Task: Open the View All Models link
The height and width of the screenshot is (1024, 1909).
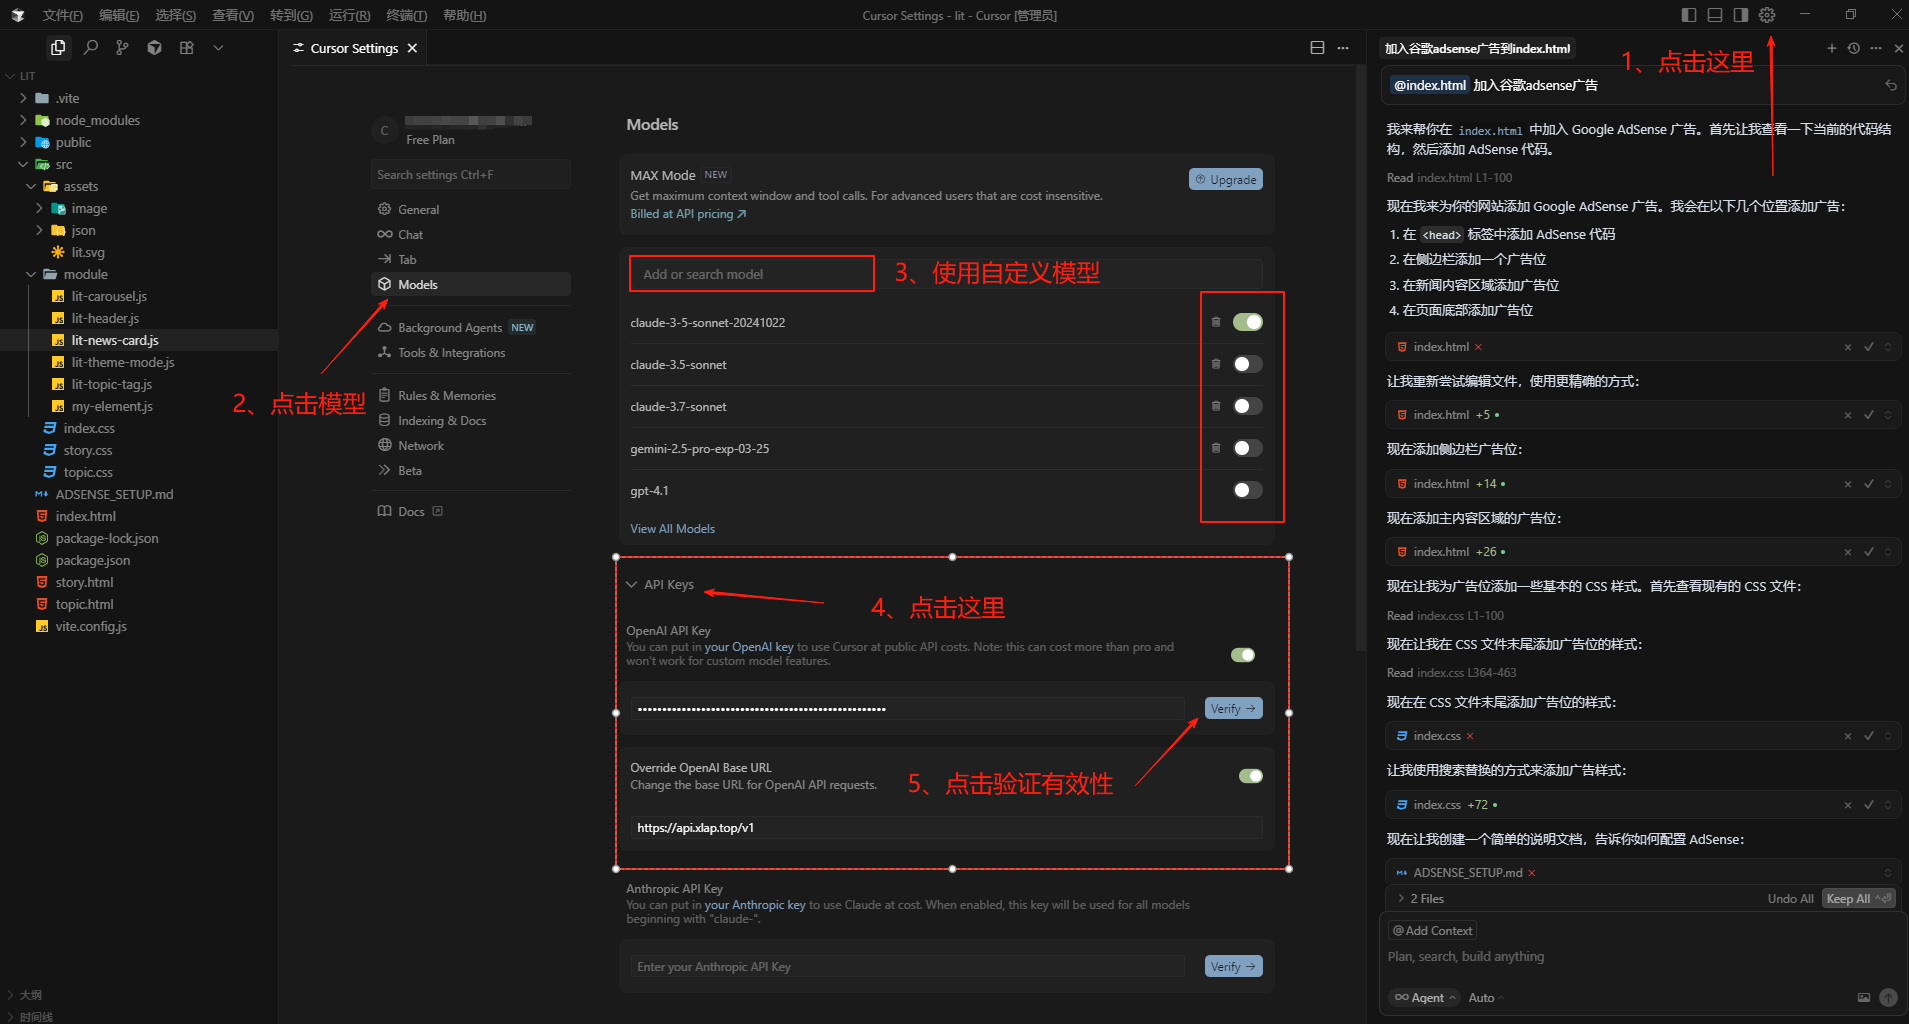Action: tap(672, 529)
